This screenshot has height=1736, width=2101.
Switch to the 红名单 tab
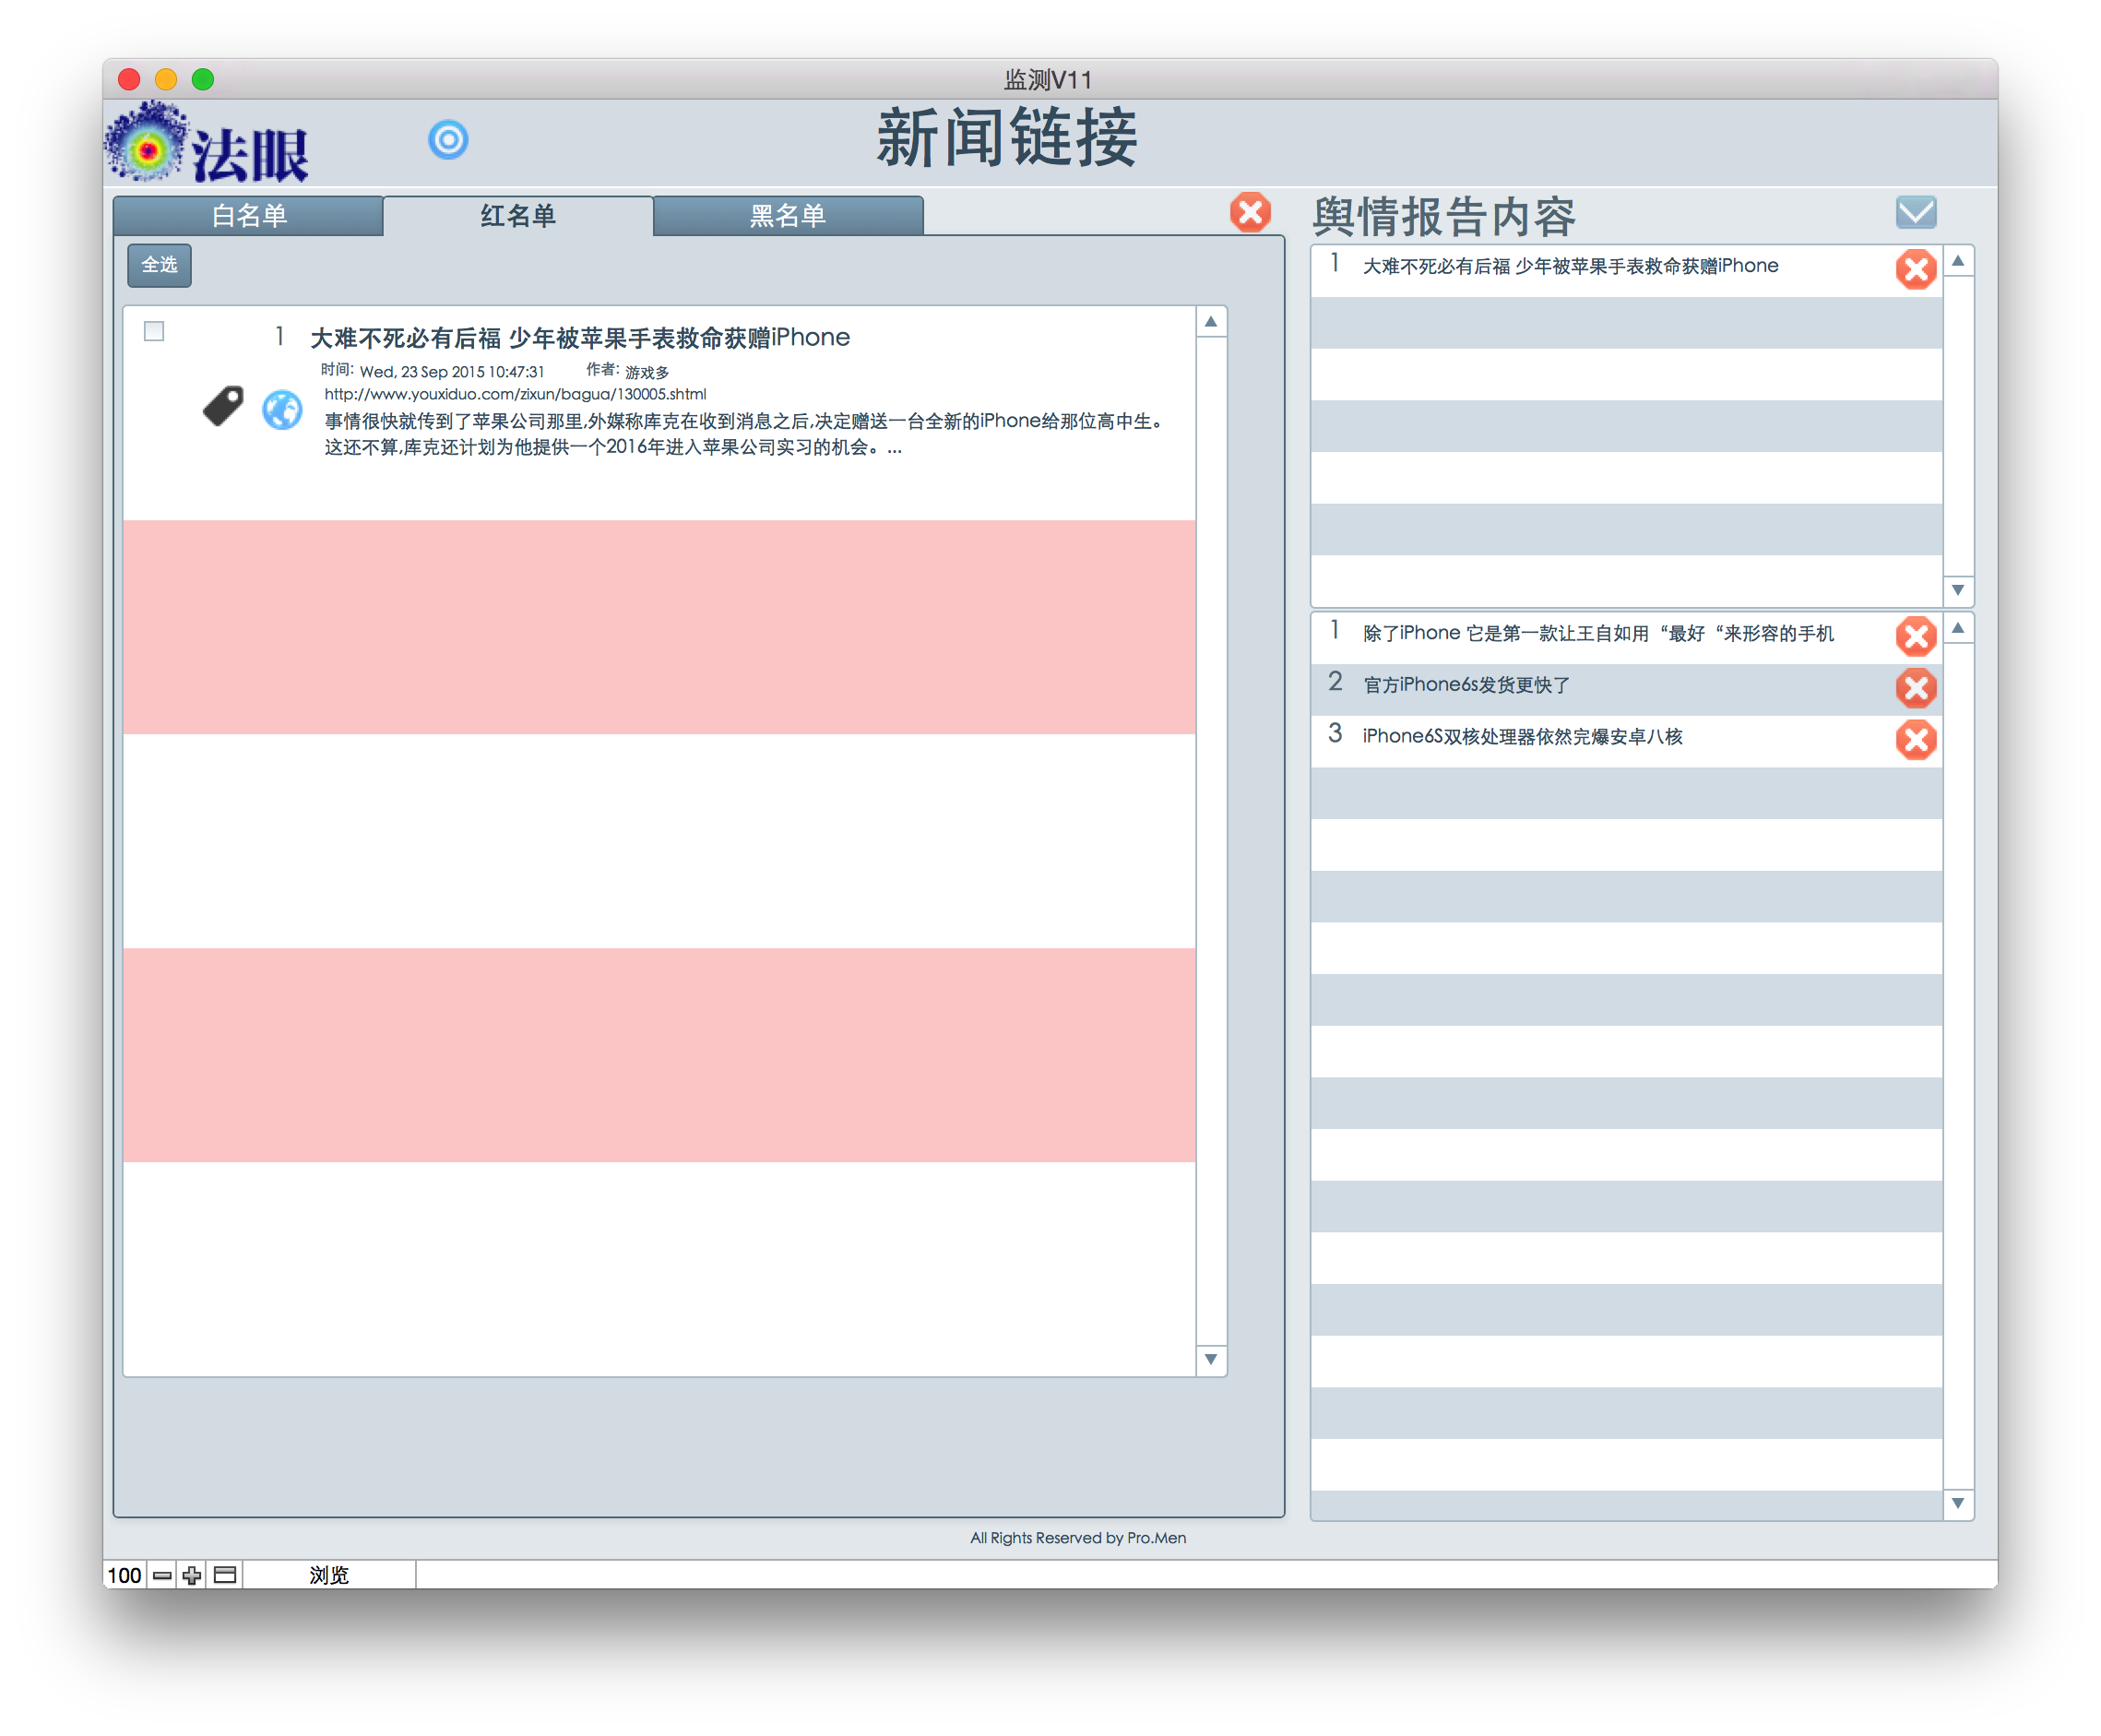[x=518, y=215]
